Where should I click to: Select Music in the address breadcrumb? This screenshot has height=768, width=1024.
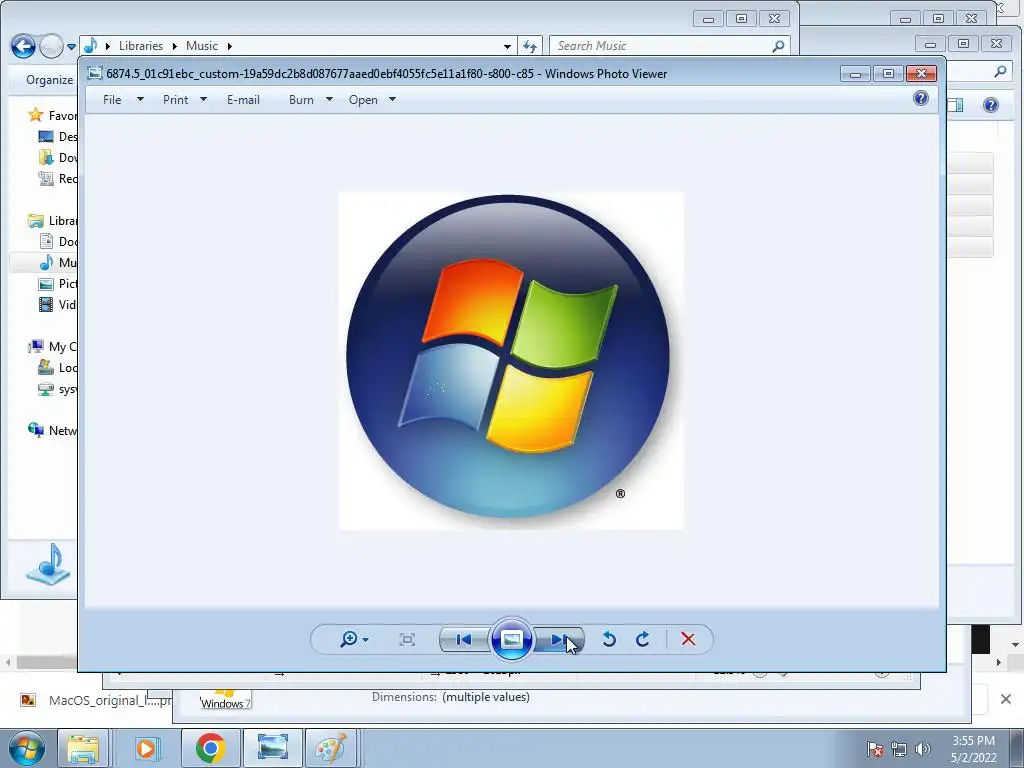click(202, 46)
